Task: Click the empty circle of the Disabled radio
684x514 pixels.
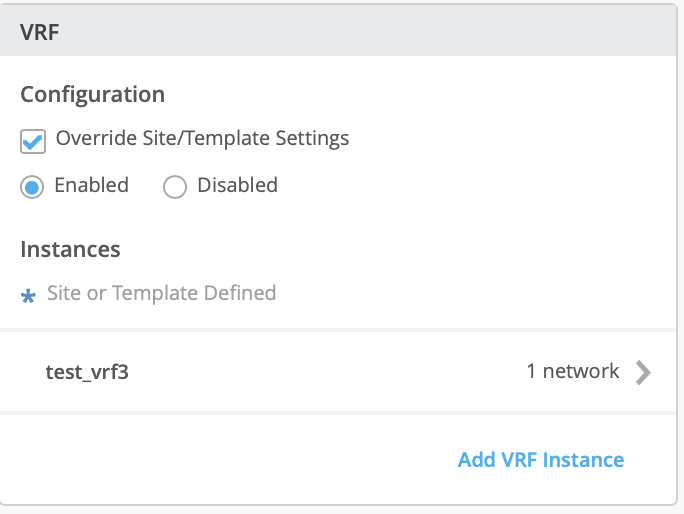Action: click(175, 187)
